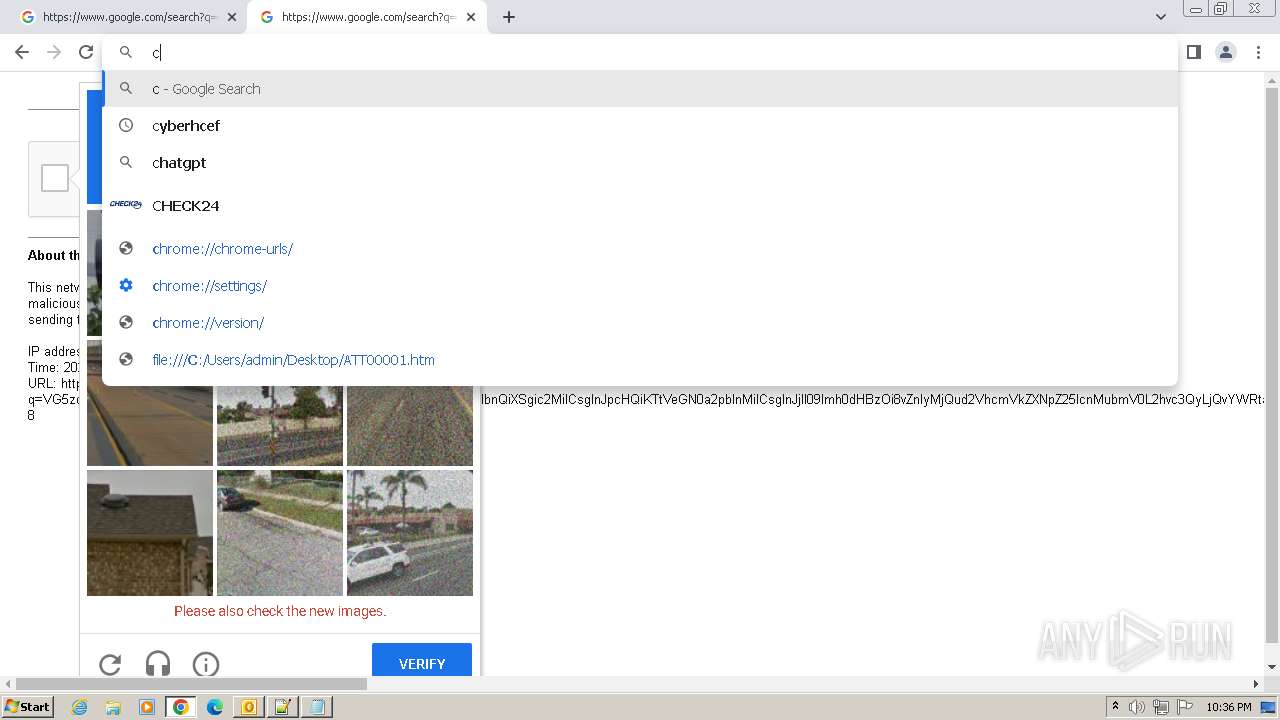
Task: Open the chrome://version/ suggestion
Action: pyautogui.click(x=640, y=322)
